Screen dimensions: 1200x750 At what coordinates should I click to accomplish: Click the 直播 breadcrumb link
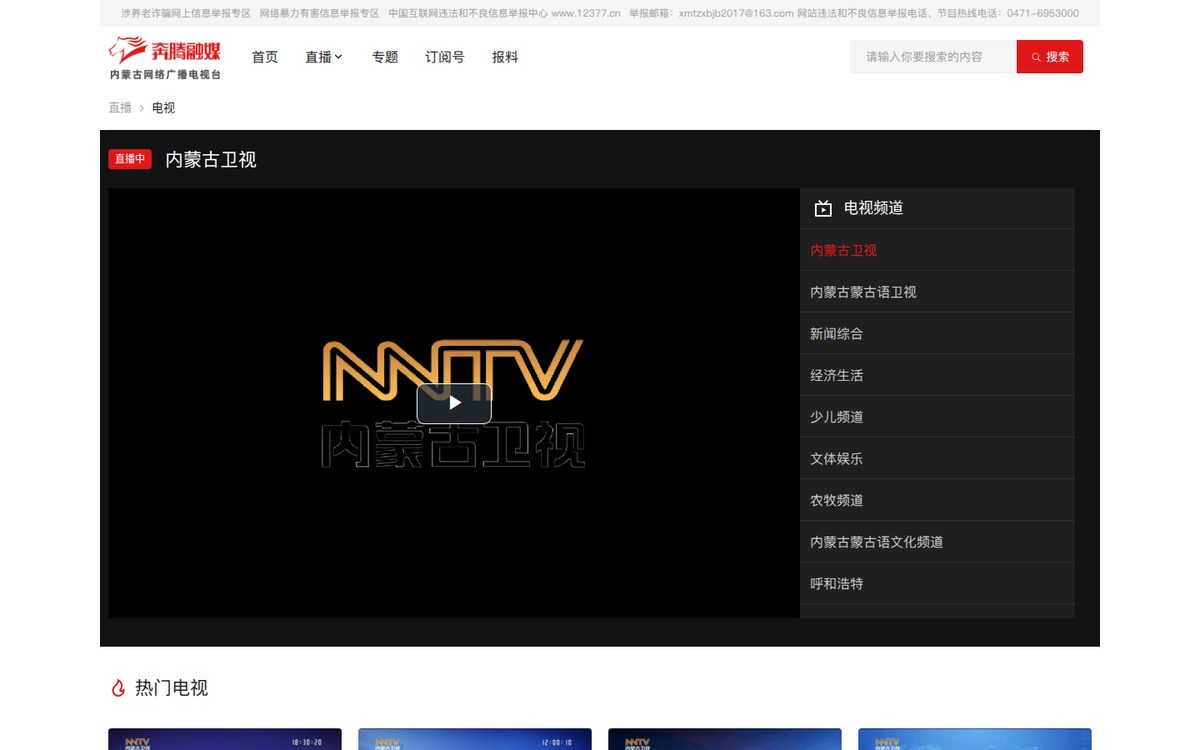[120, 108]
